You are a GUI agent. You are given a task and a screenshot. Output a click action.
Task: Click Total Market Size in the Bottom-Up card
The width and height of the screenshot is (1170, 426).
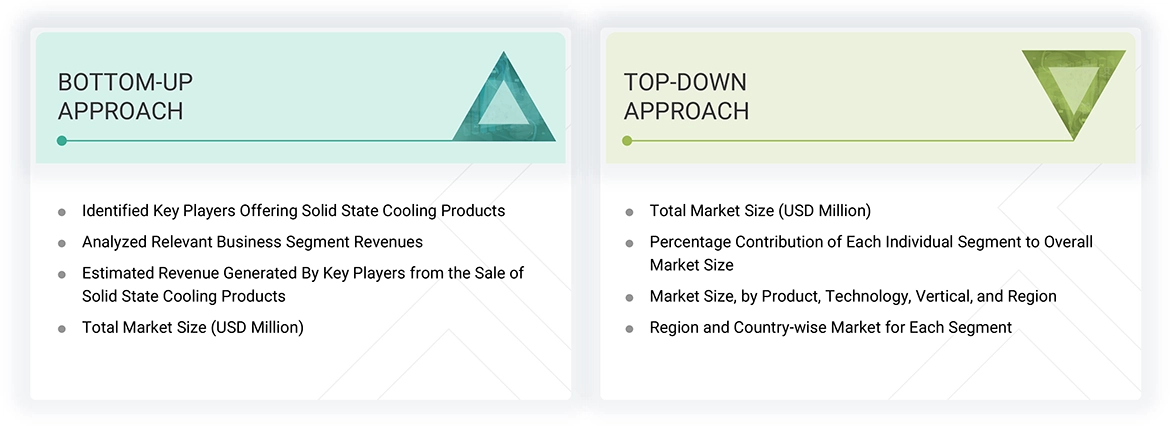point(192,327)
